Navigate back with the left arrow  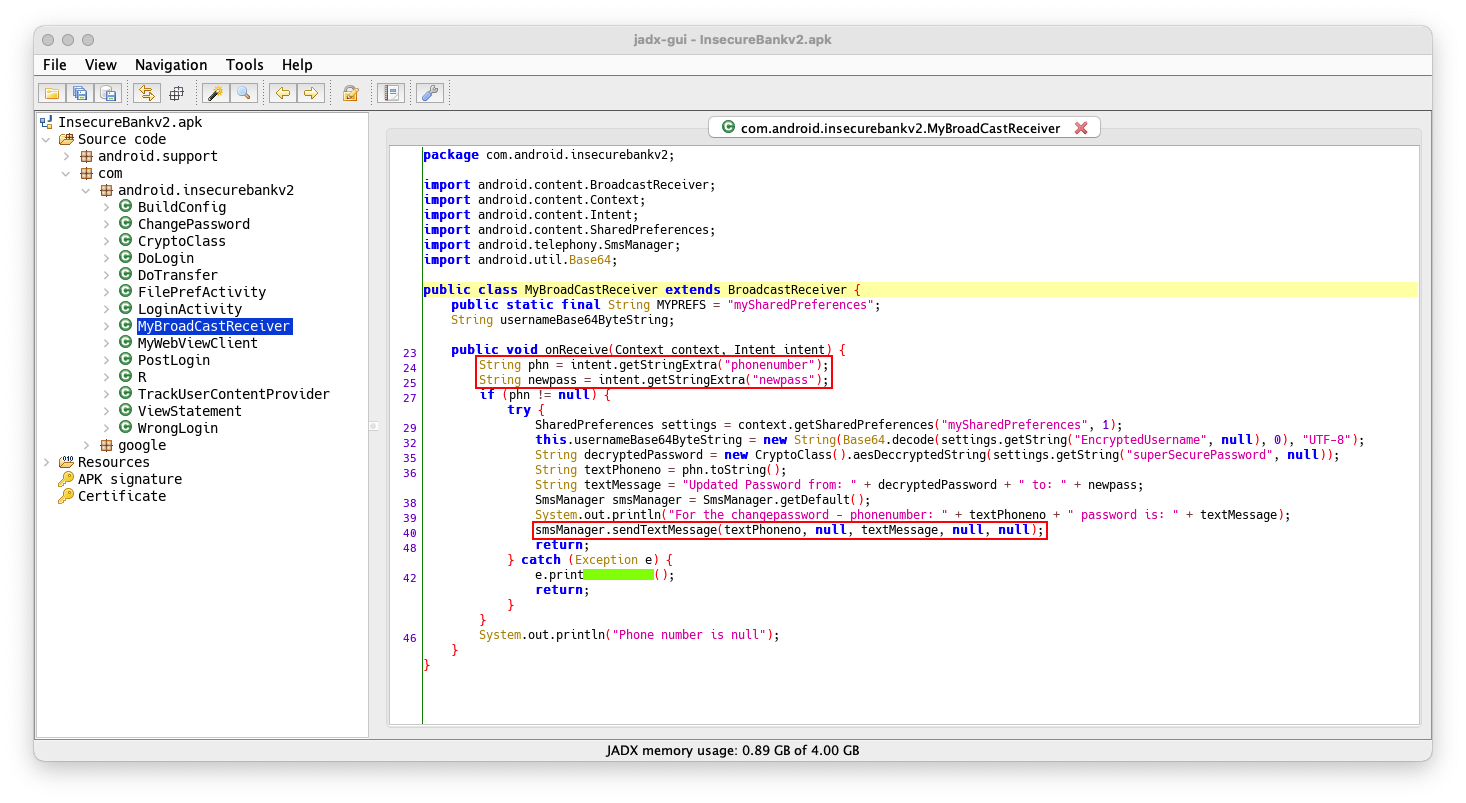click(282, 93)
